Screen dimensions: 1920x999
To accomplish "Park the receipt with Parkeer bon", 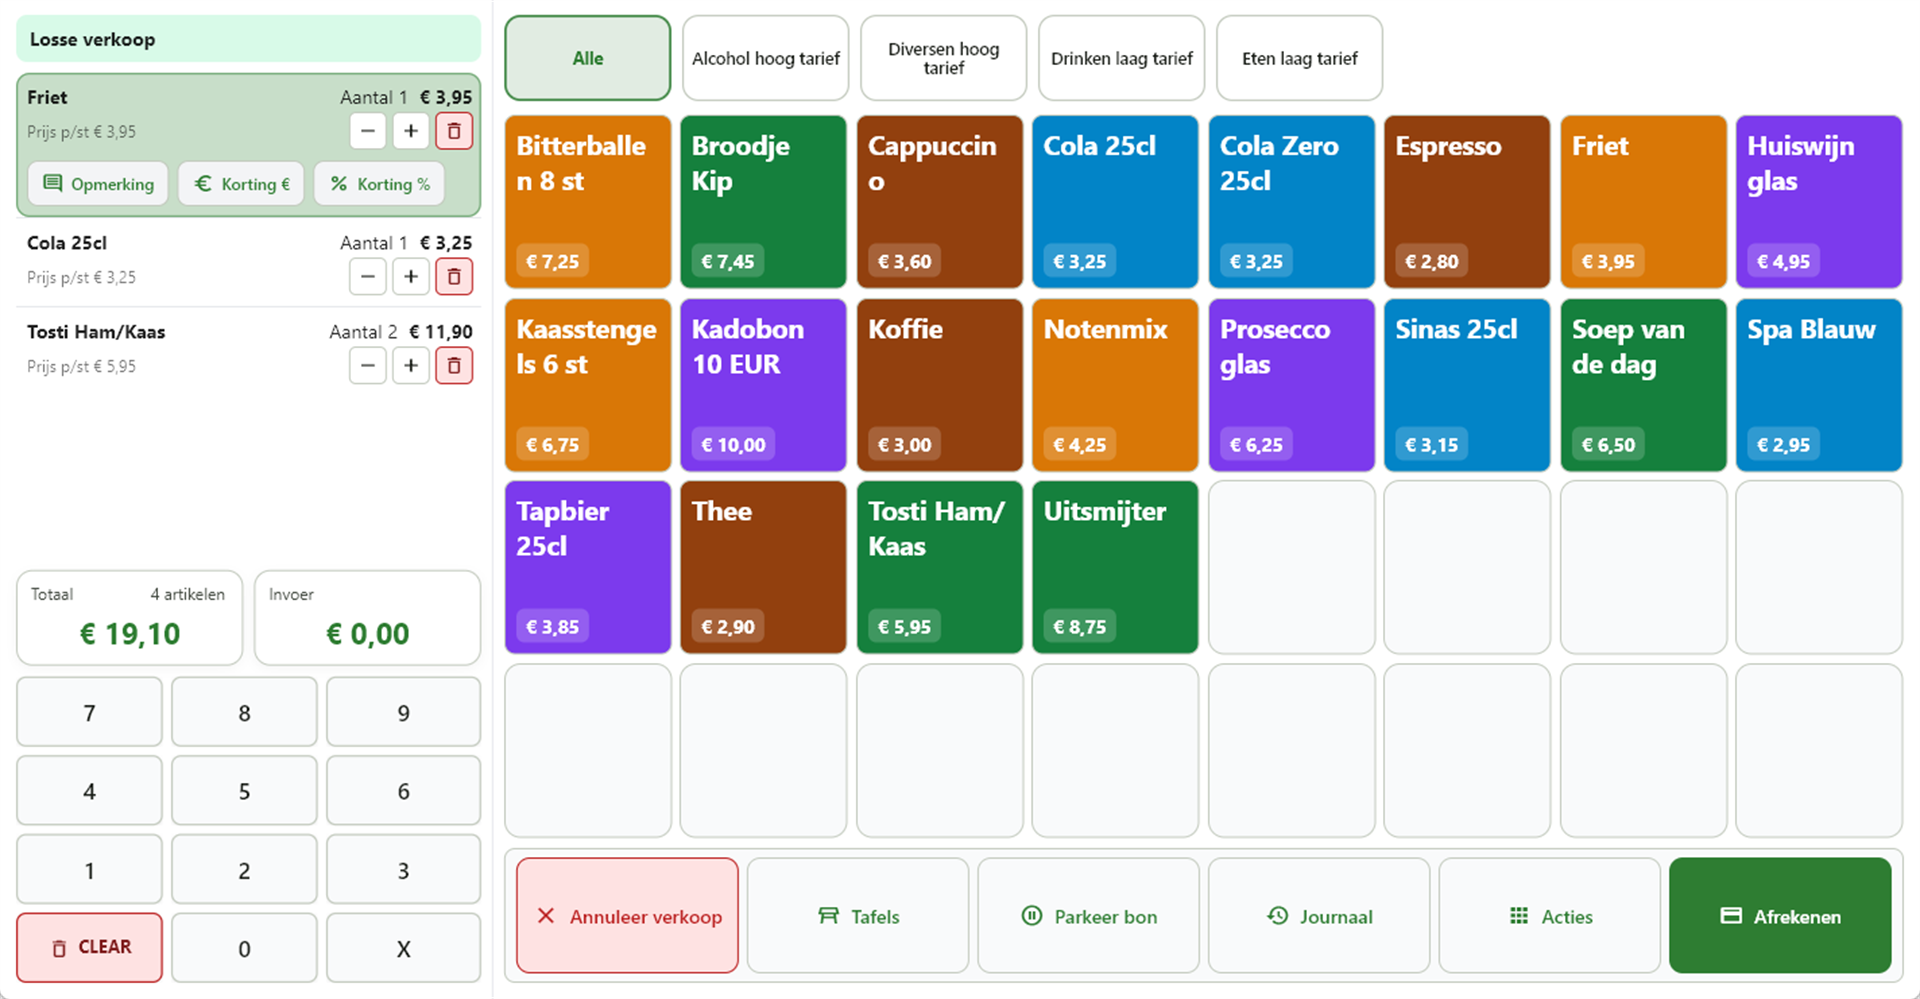I will (x=1089, y=916).
